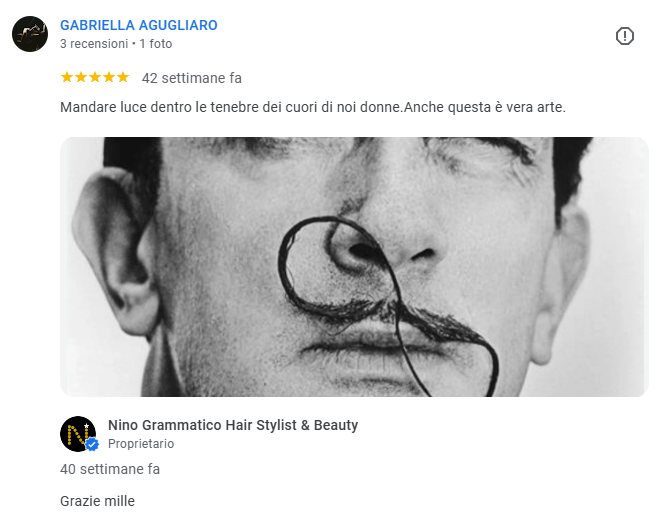Open Nino Grammatico Hair Stylist & Beauty name

click(x=233, y=425)
